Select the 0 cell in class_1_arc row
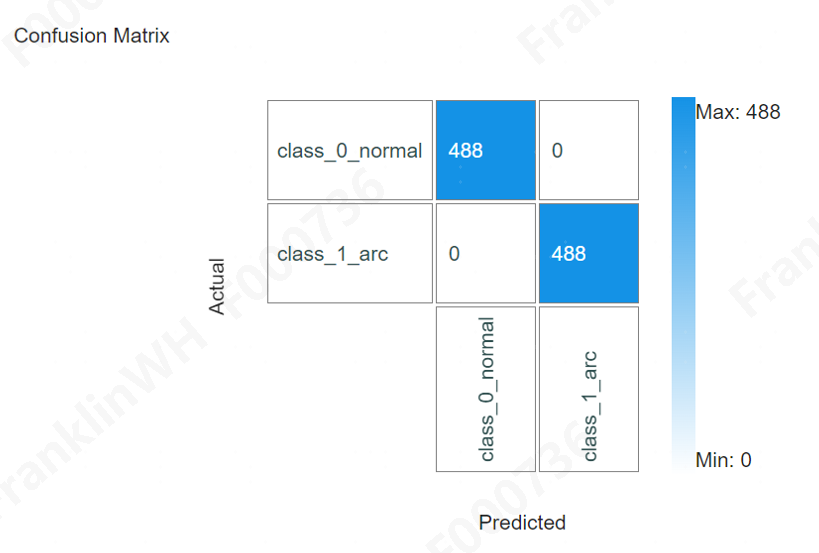 tap(486, 253)
